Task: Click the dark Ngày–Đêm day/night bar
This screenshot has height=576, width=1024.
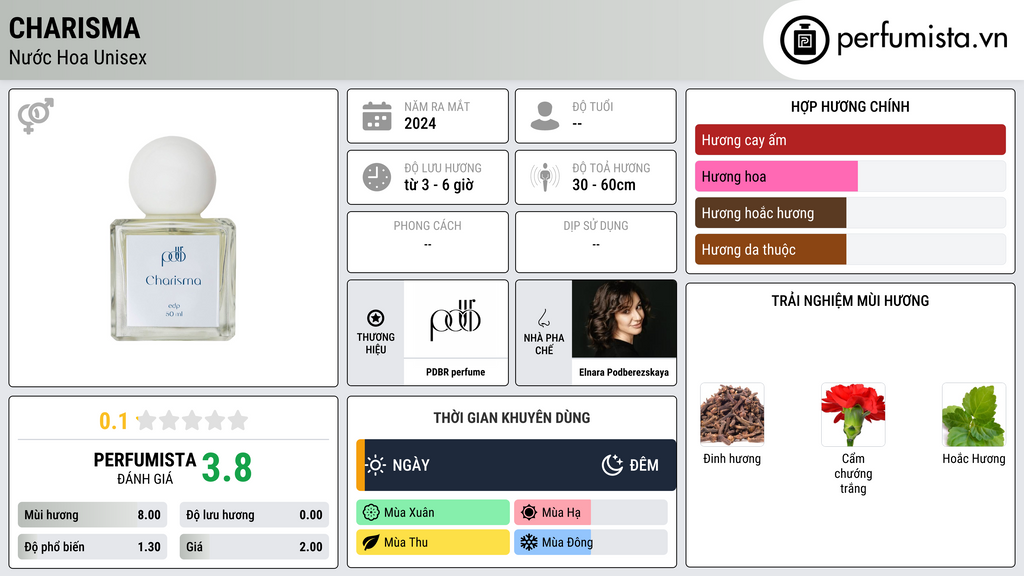Action: coord(516,465)
